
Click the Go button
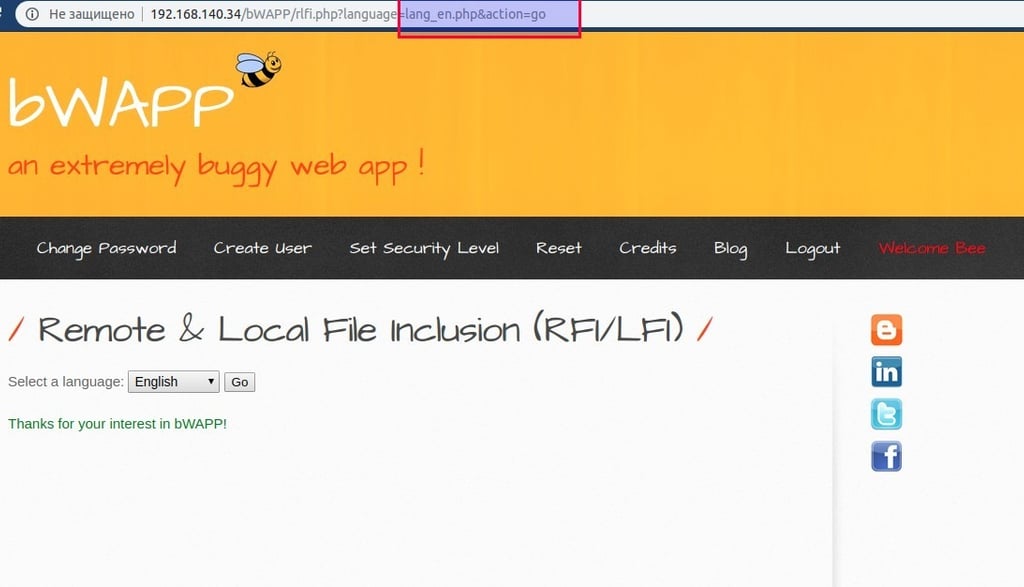[240, 382]
